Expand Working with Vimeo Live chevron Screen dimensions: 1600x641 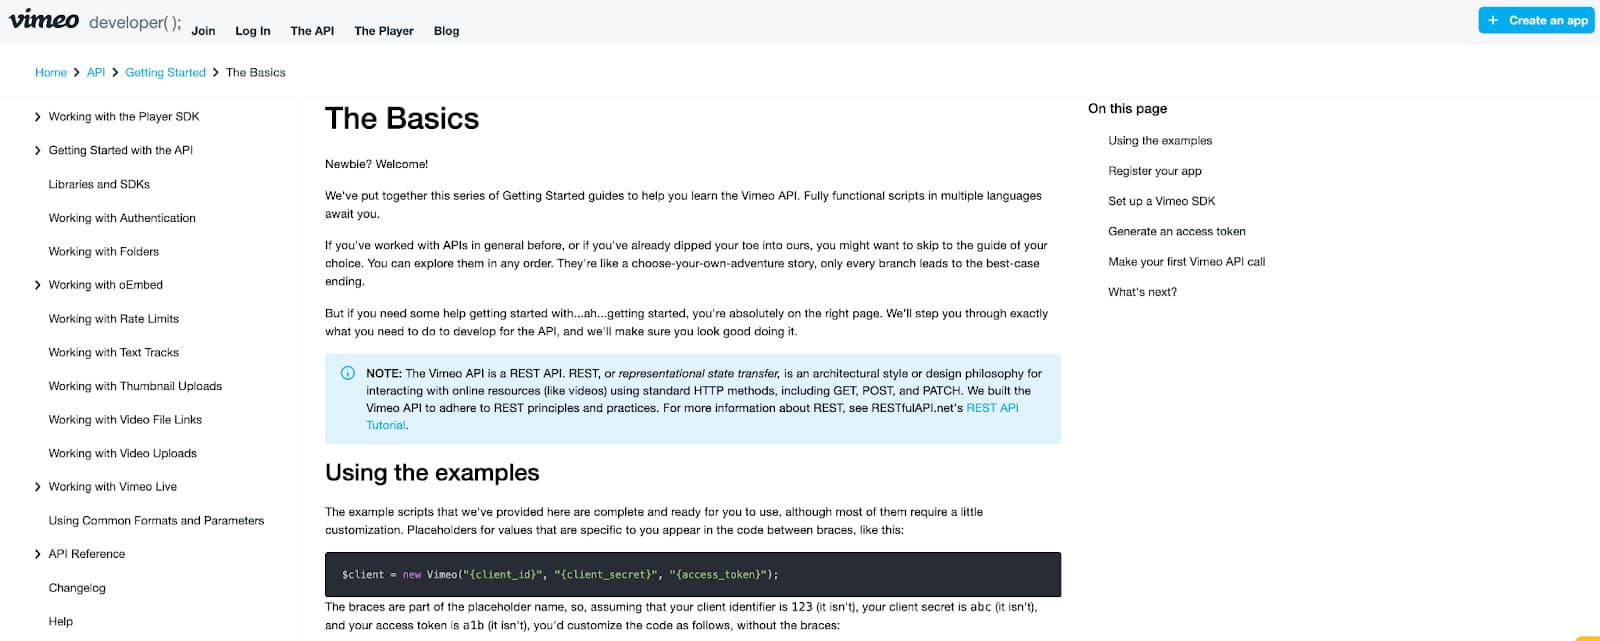tap(38, 487)
